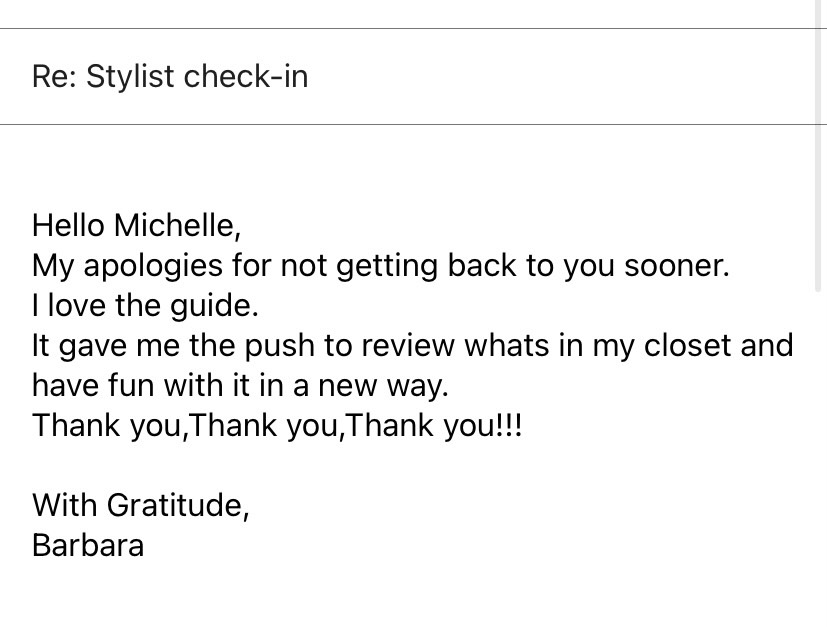Click the word "apologies" in the message
Image resolution: width=827 pixels, height=627 pixels.
pos(136,266)
